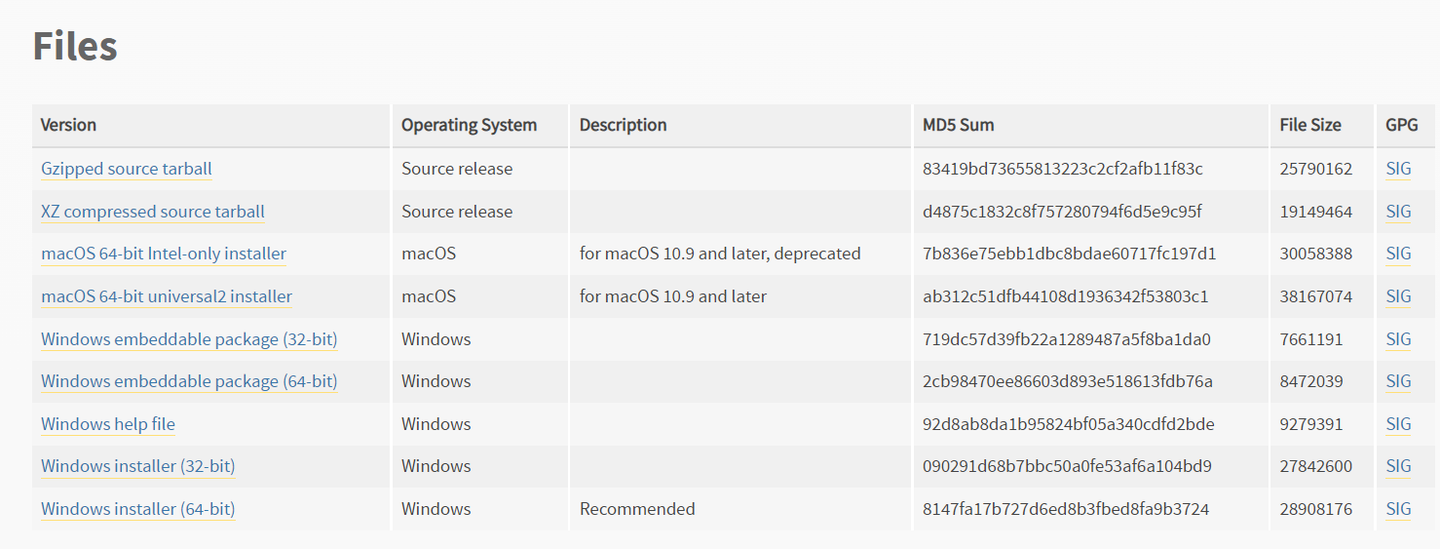Image resolution: width=1440 pixels, height=549 pixels.
Task: Click macOS 64-bit Intel-only installer link
Action: (x=163, y=254)
